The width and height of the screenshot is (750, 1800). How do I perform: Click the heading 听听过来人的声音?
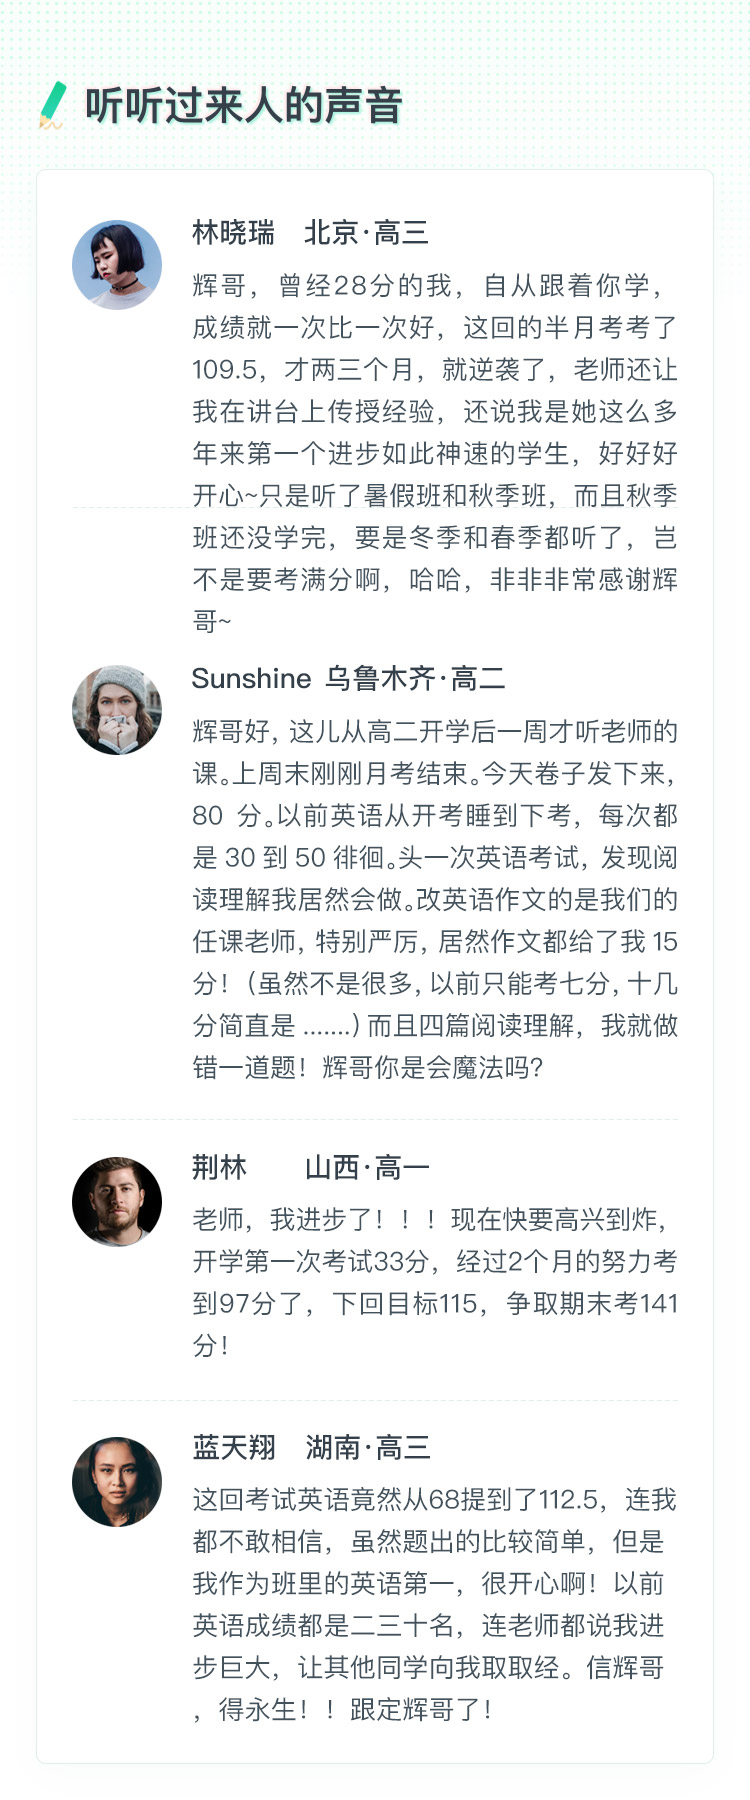tap(243, 106)
